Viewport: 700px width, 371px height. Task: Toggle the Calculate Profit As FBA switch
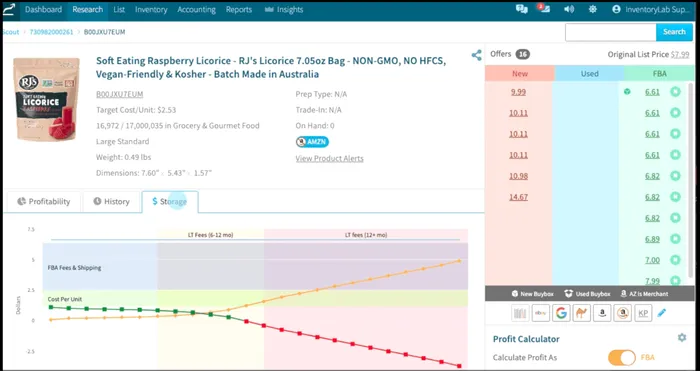622,358
